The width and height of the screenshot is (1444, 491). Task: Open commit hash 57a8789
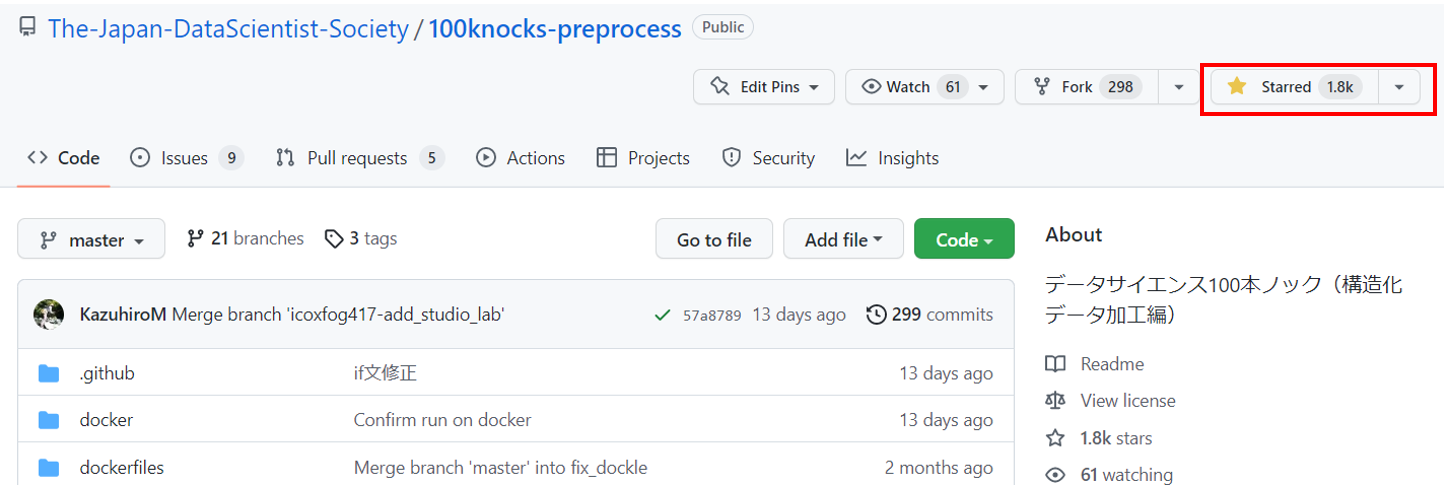(x=712, y=315)
